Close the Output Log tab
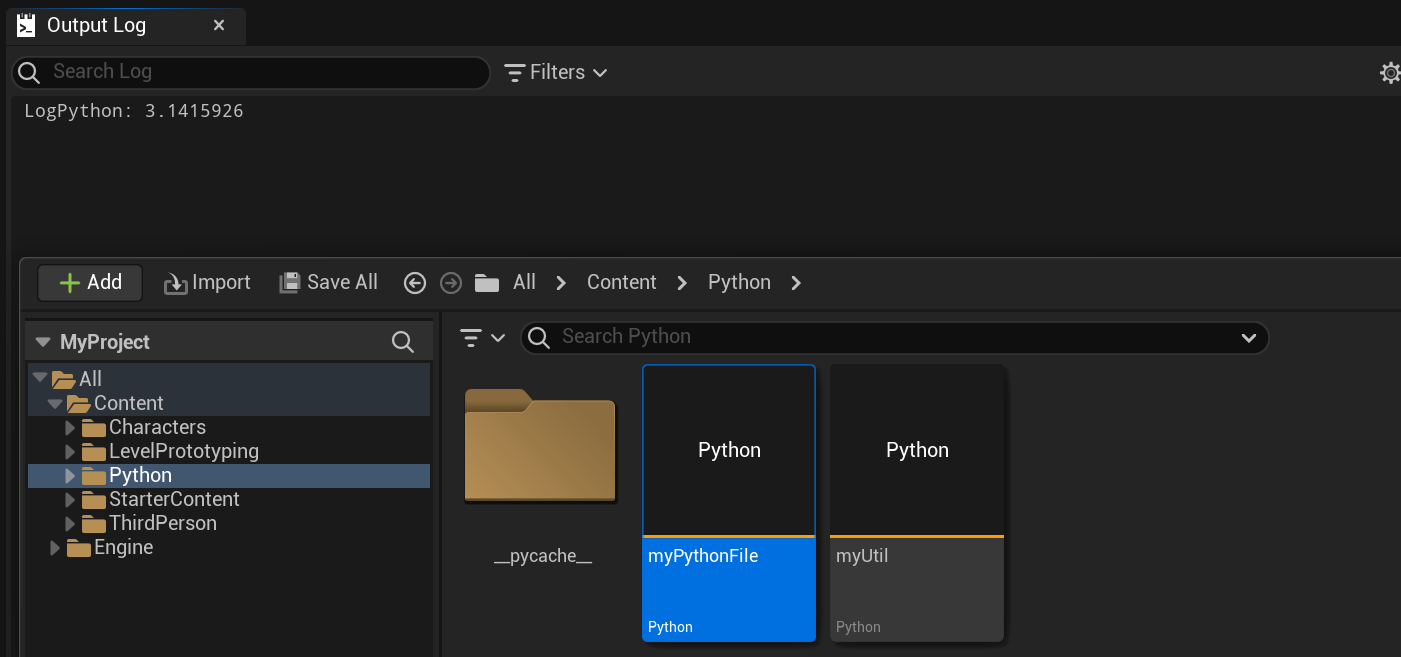Image resolution: width=1401 pixels, height=657 pixels. point(219,25)
